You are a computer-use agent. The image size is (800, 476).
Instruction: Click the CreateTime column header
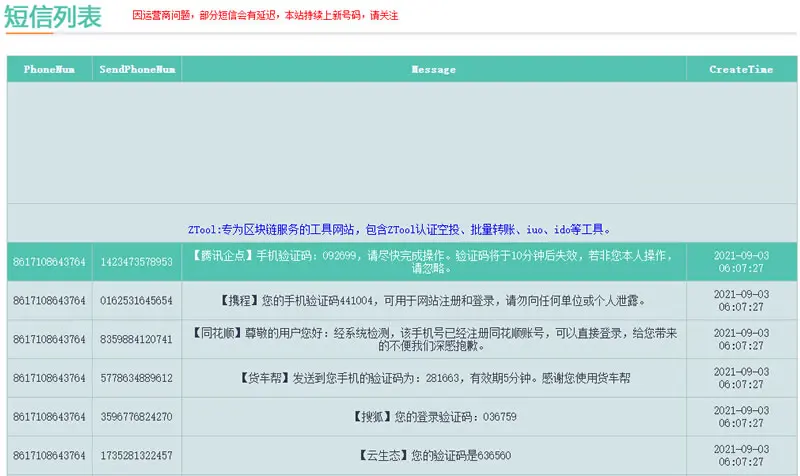[741, 69]
